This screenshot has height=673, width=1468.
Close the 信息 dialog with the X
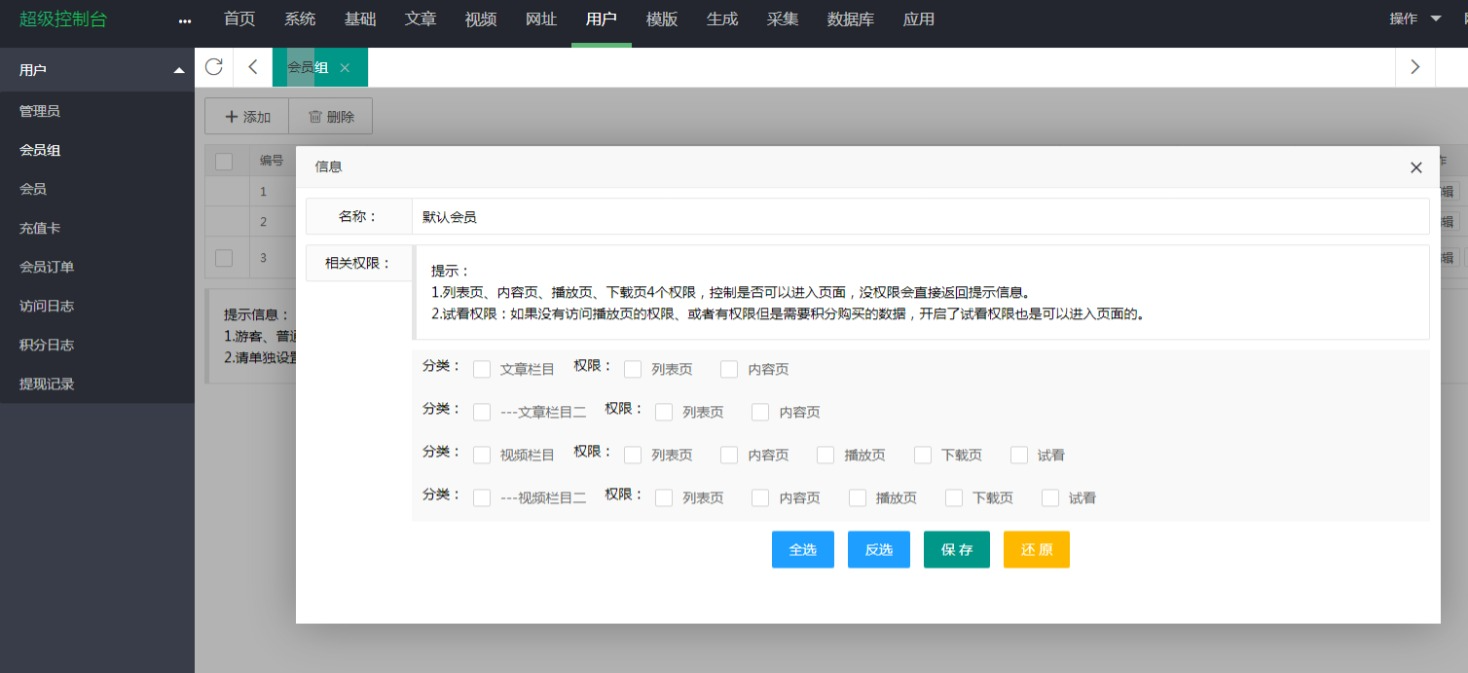pyautogui.click(x=1415, y=168)
